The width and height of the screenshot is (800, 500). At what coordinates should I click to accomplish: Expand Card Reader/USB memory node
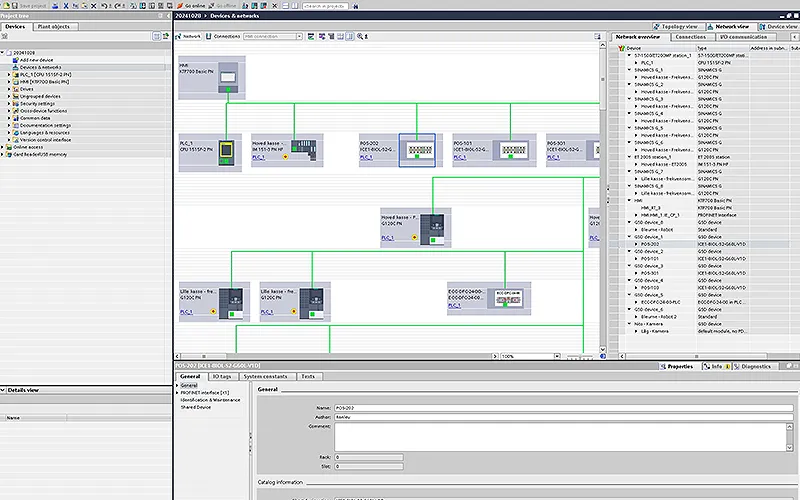[3, 154]
